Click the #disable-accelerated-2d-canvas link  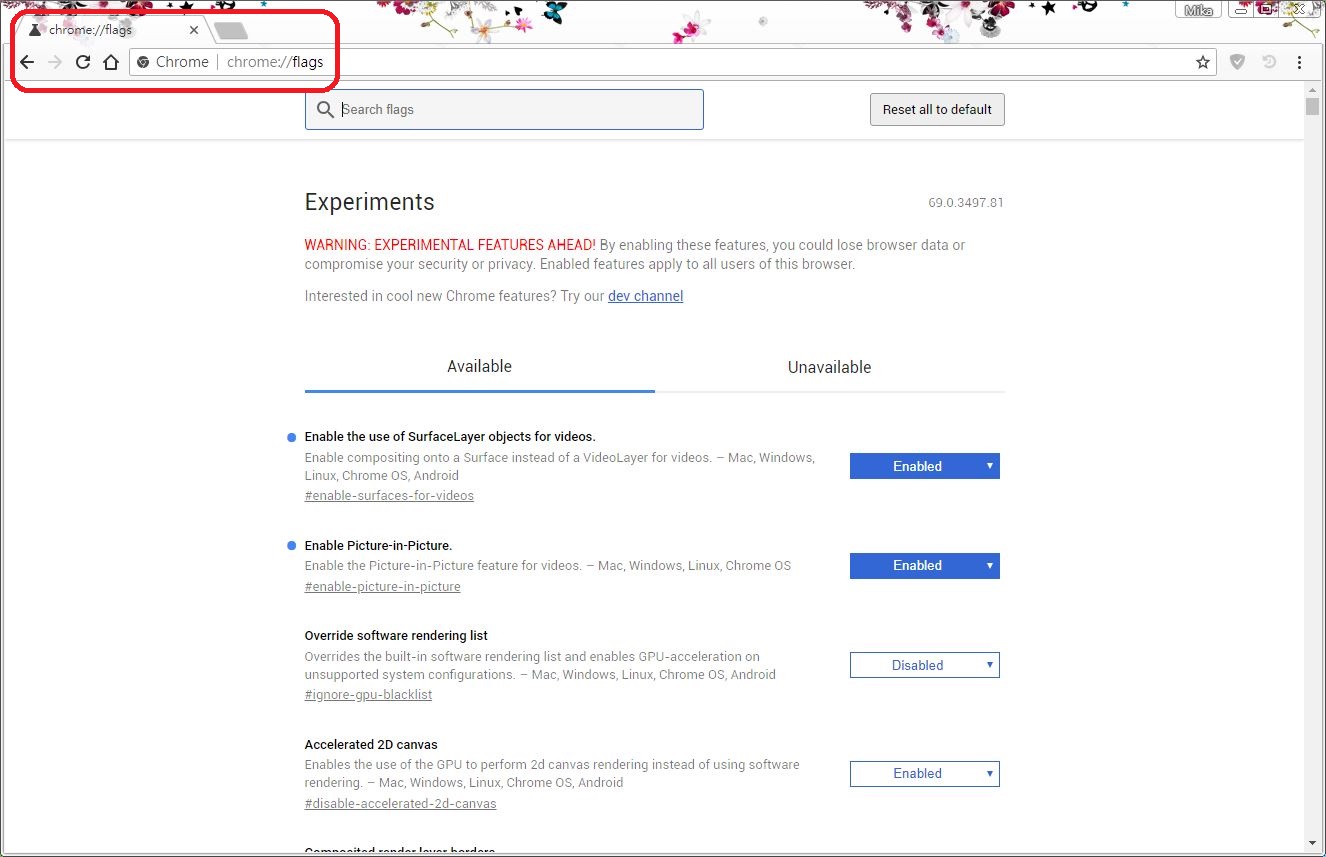tap(400, 804)
